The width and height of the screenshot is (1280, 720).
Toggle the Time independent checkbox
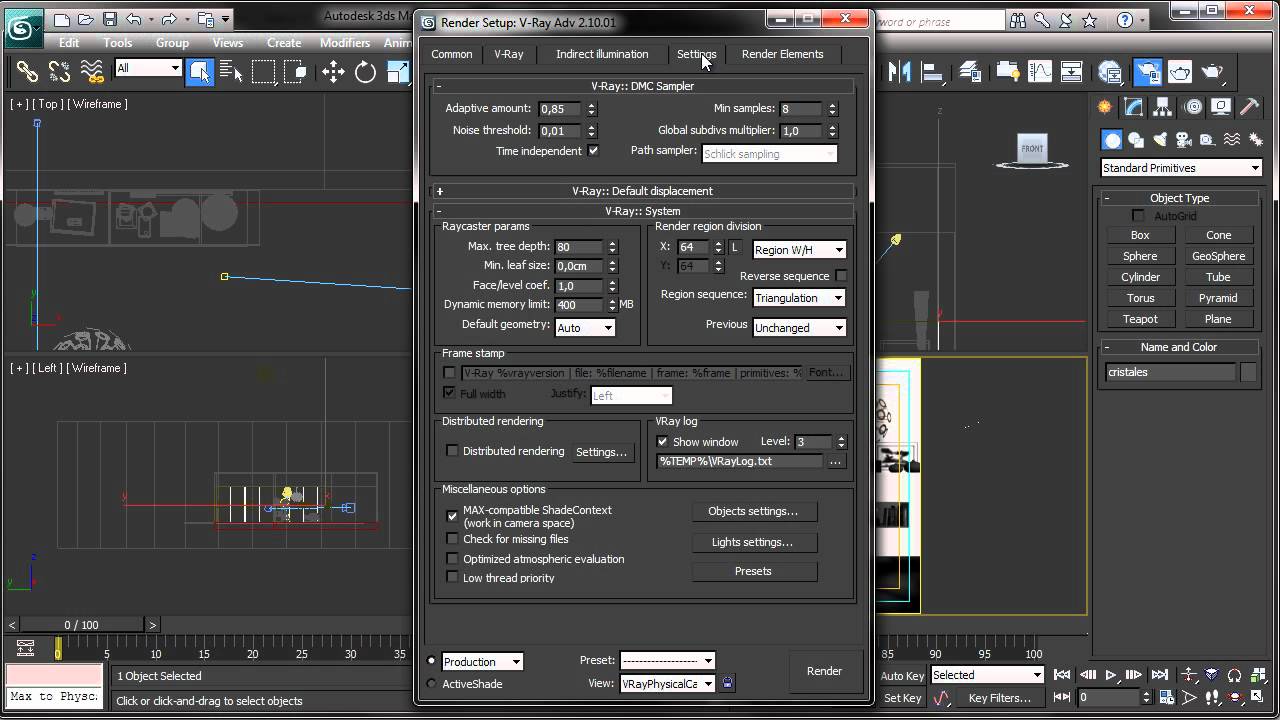click(593, 151)
